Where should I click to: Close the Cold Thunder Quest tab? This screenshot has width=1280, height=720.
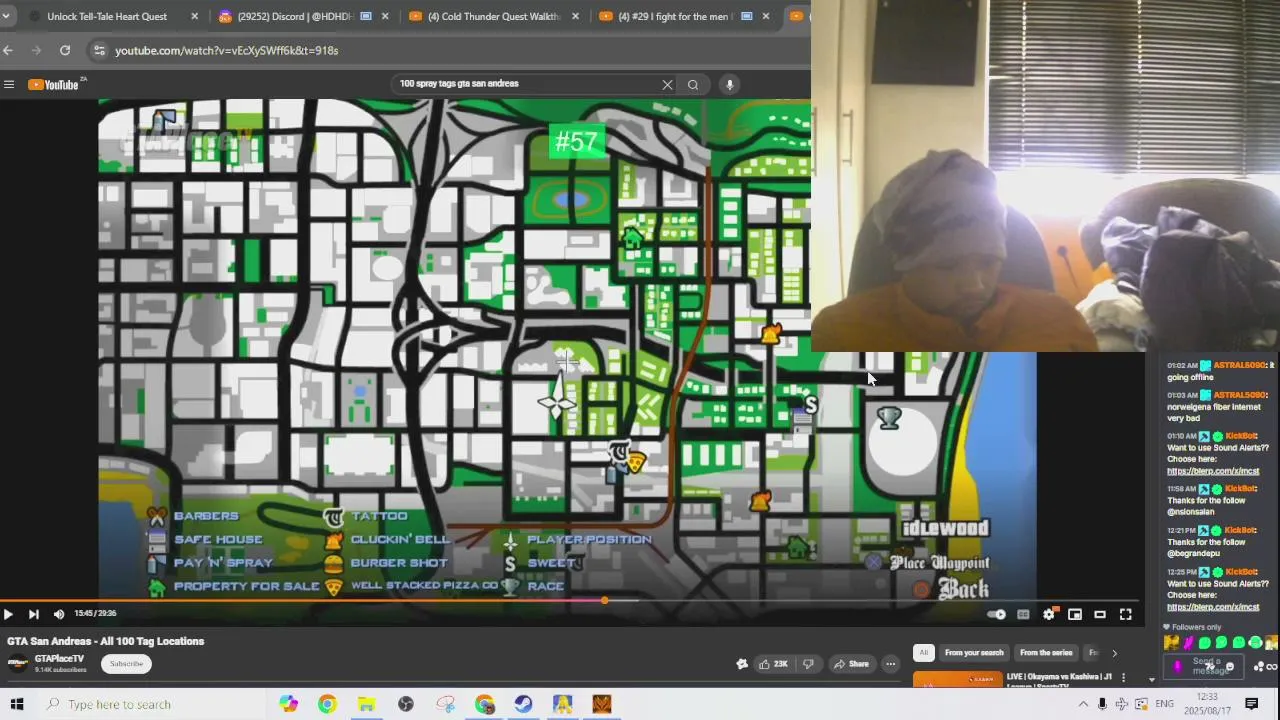coord(575,16)
